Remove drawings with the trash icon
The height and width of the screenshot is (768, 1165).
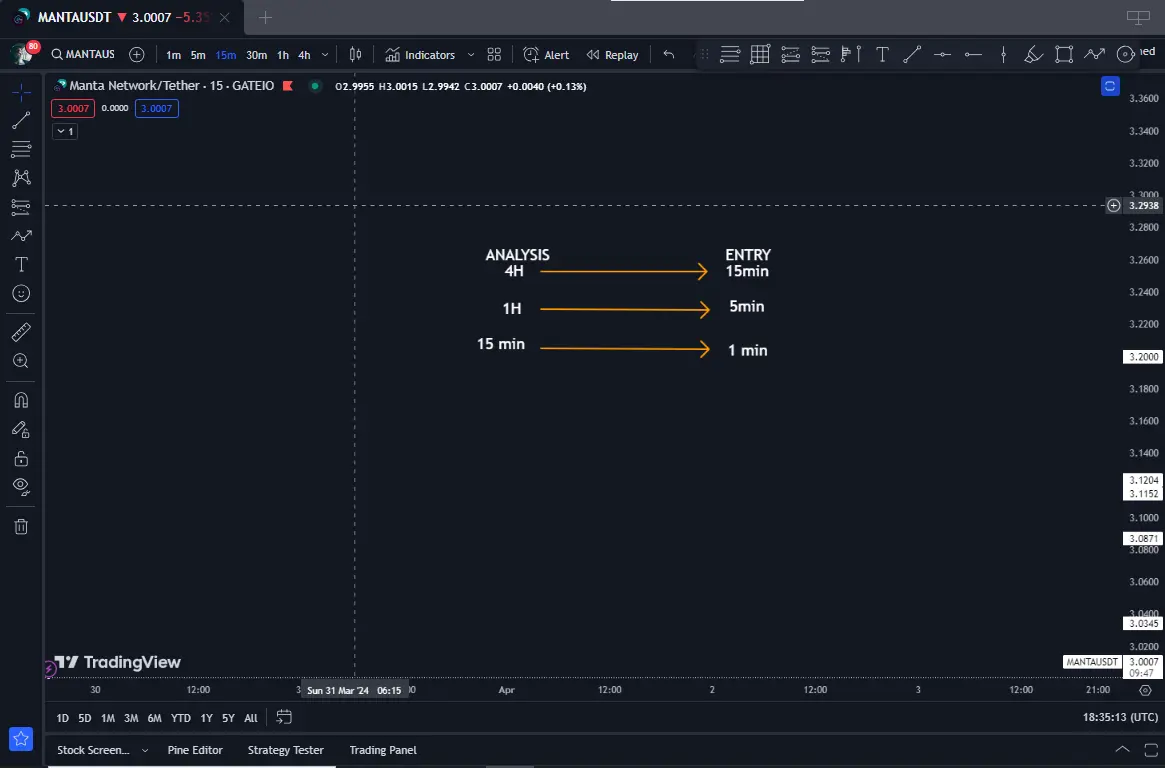tap(21, 527)
